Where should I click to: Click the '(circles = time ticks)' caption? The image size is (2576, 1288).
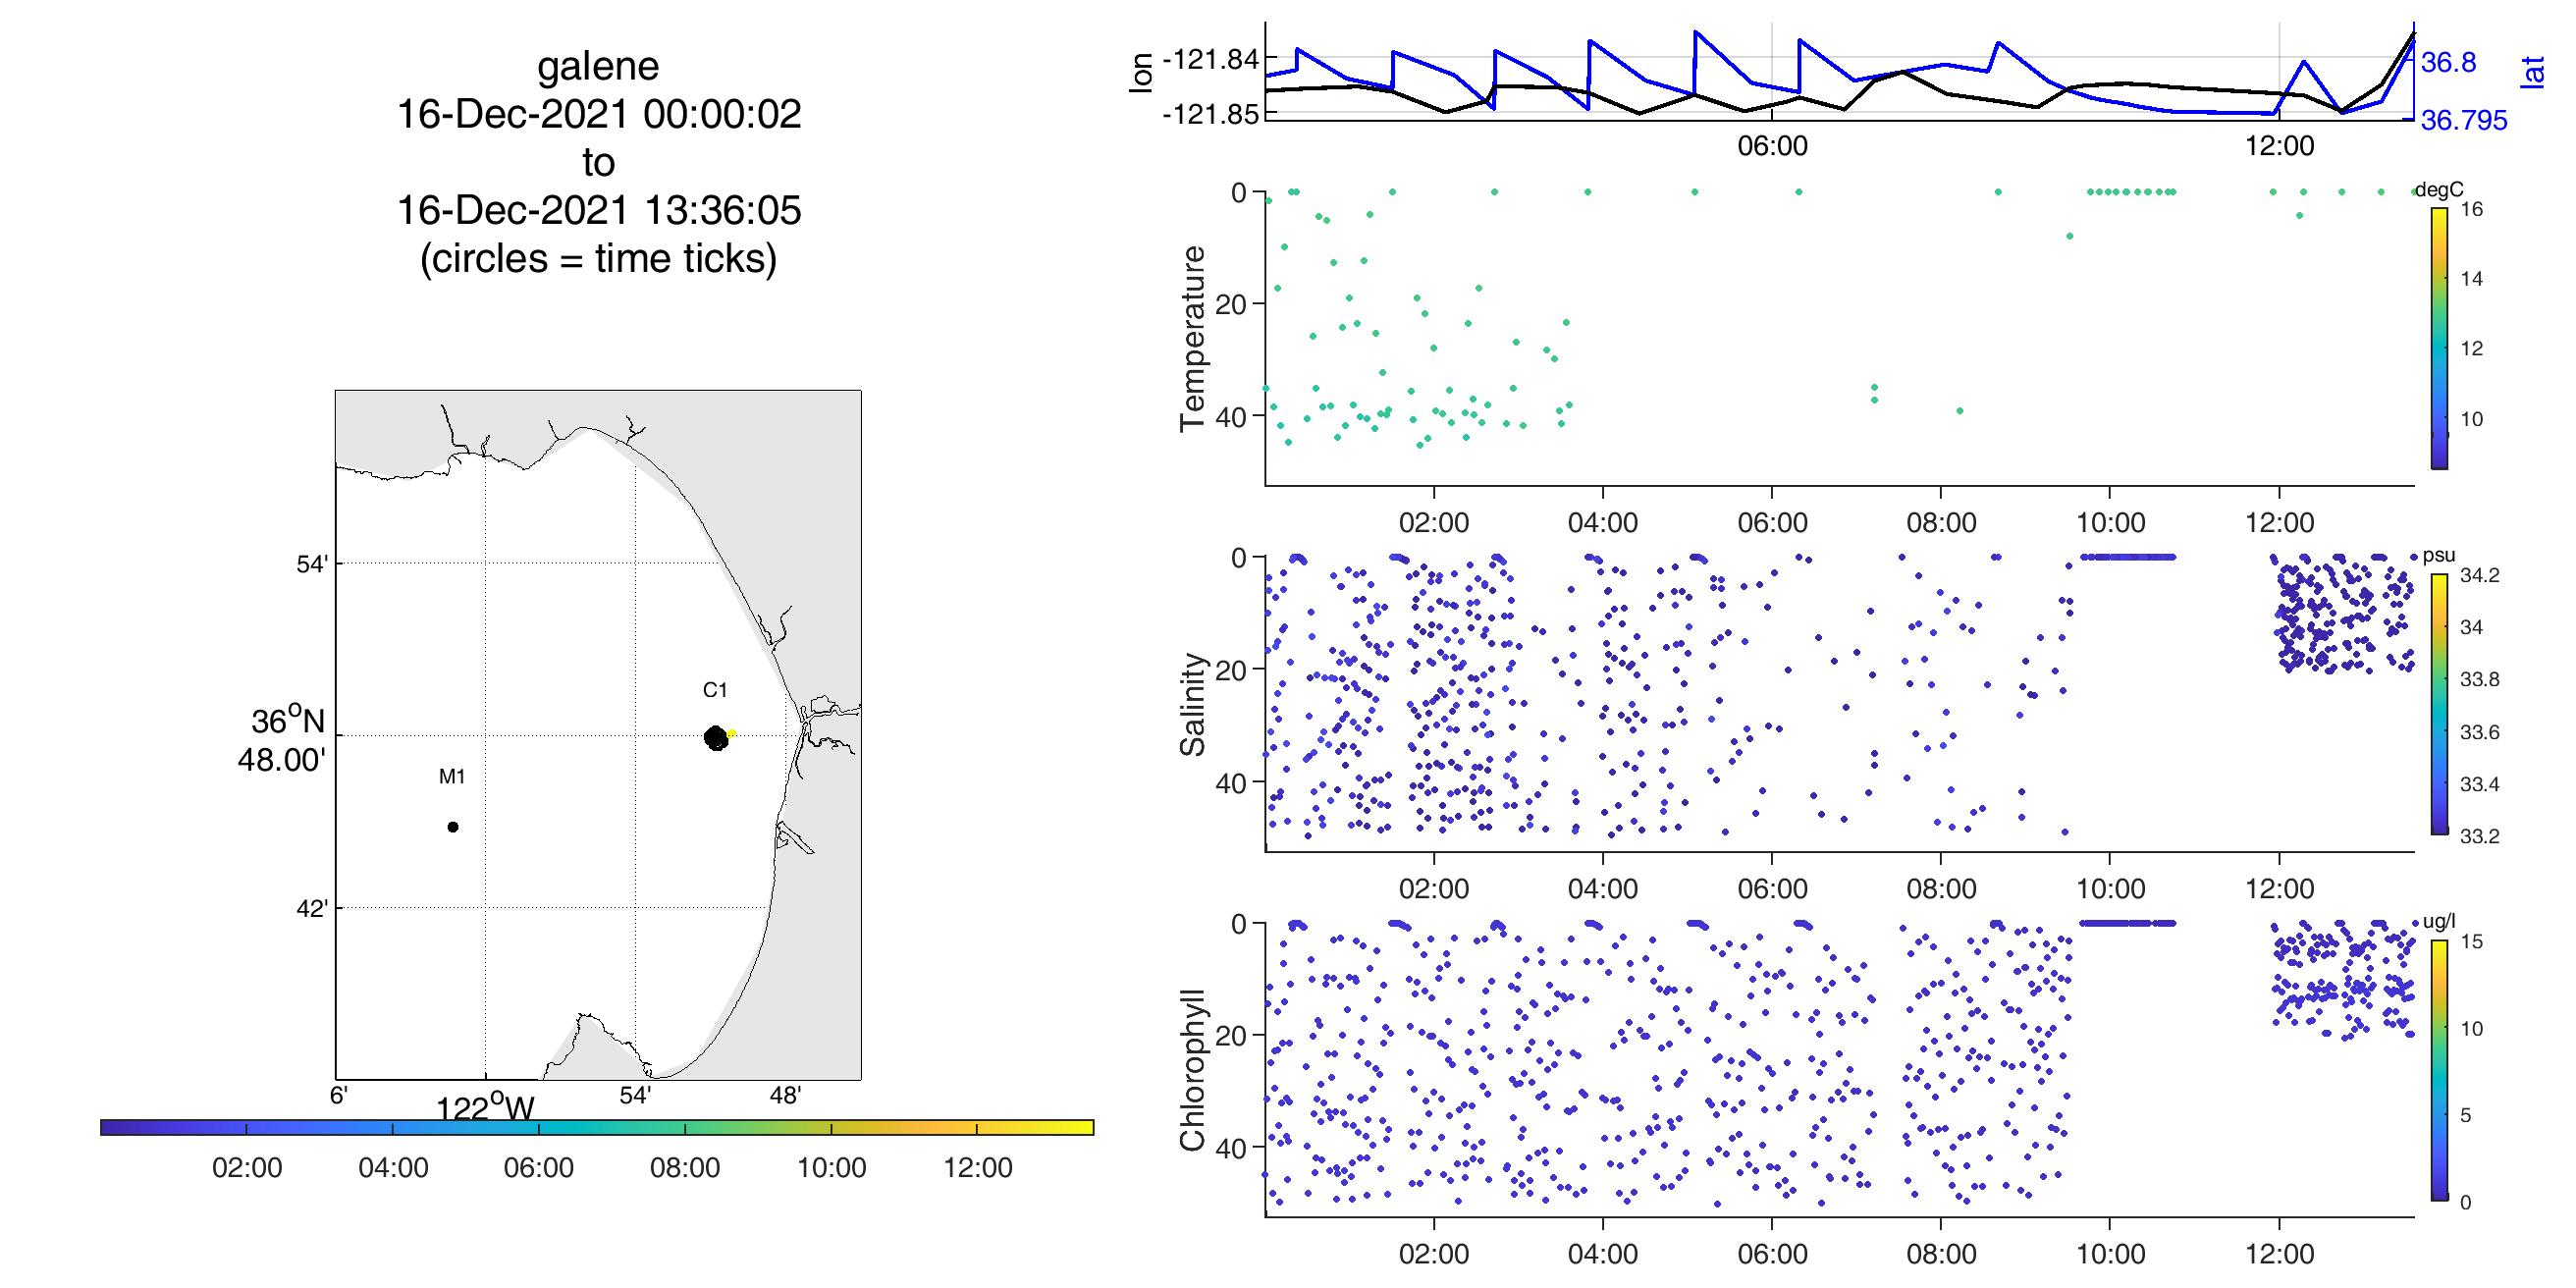click(x=598, y=259)
